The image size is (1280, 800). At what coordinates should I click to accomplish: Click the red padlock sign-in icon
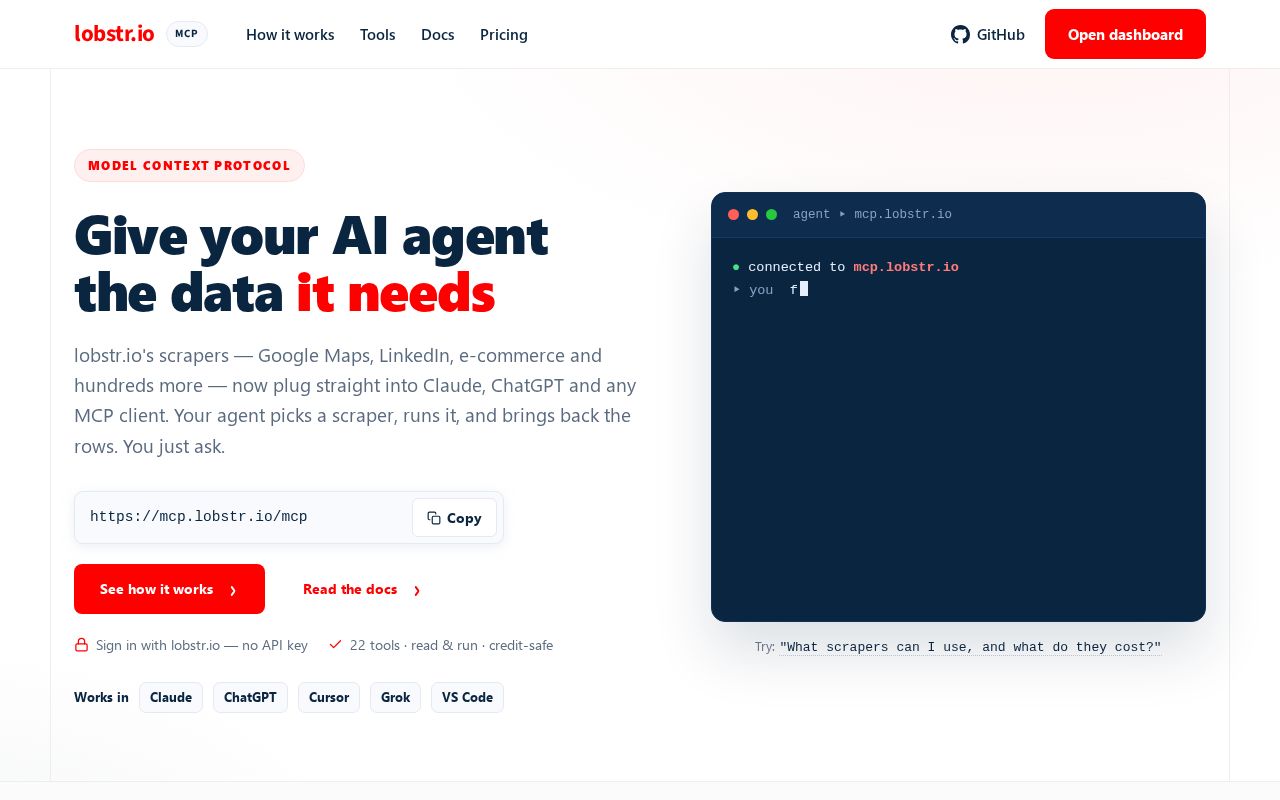tap(81, 645)
